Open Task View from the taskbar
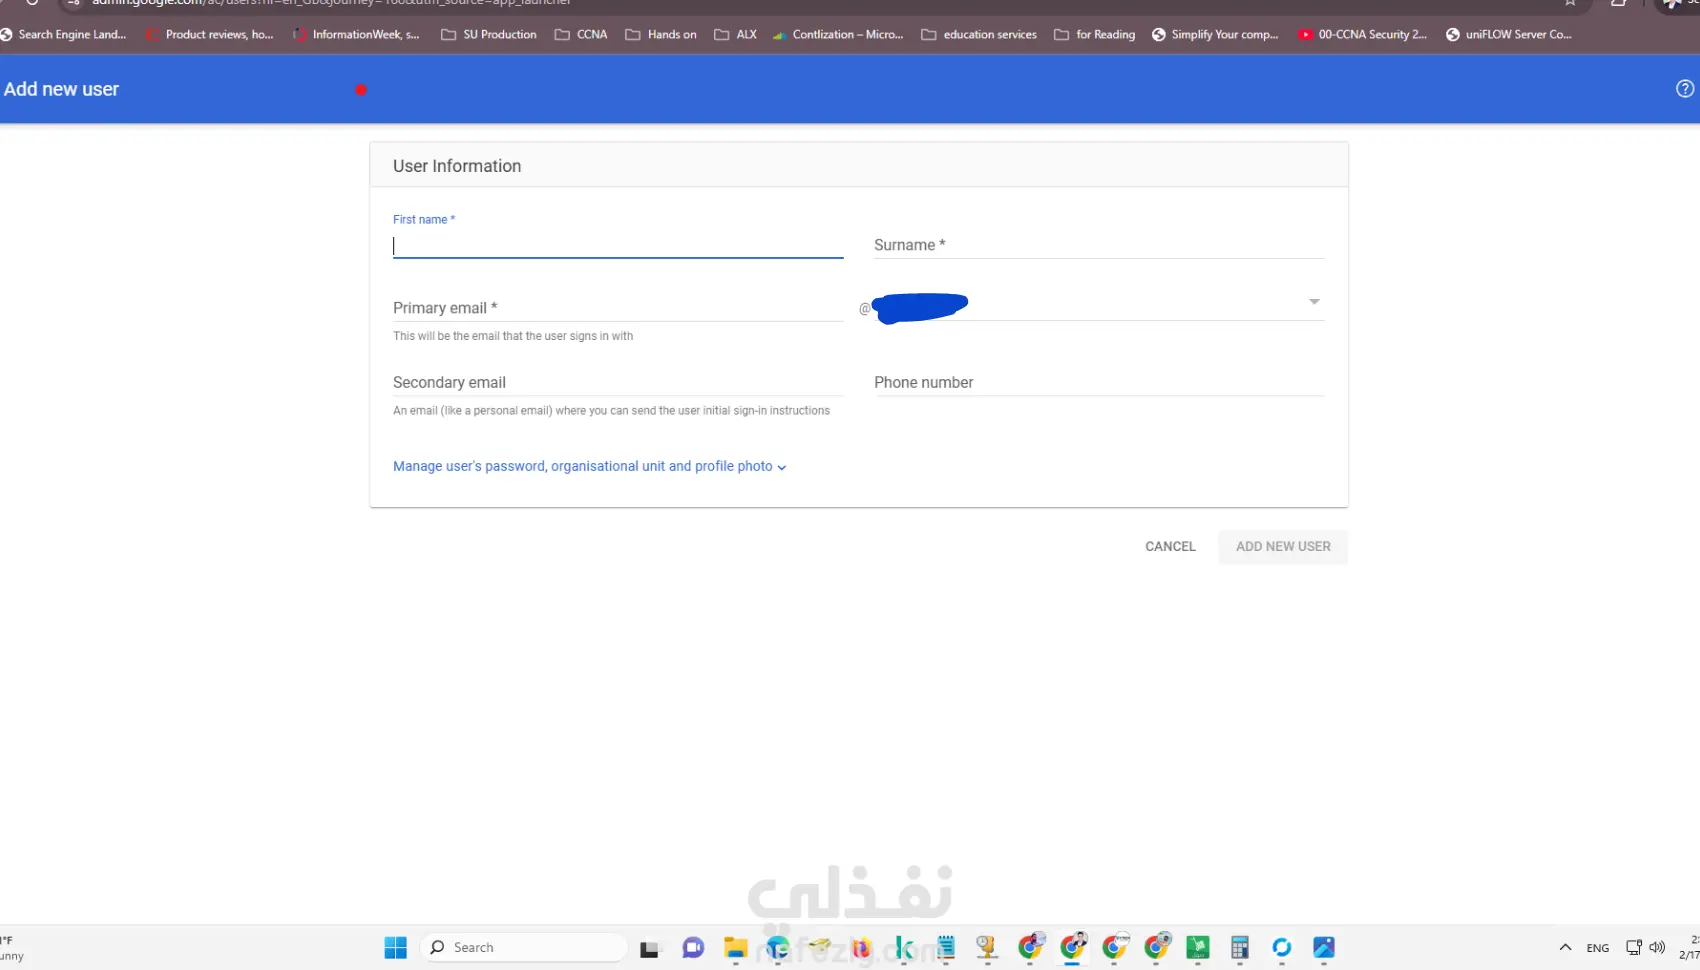Image resolution: width=1700 pixels, height=970 pixels. click(650, 948)
